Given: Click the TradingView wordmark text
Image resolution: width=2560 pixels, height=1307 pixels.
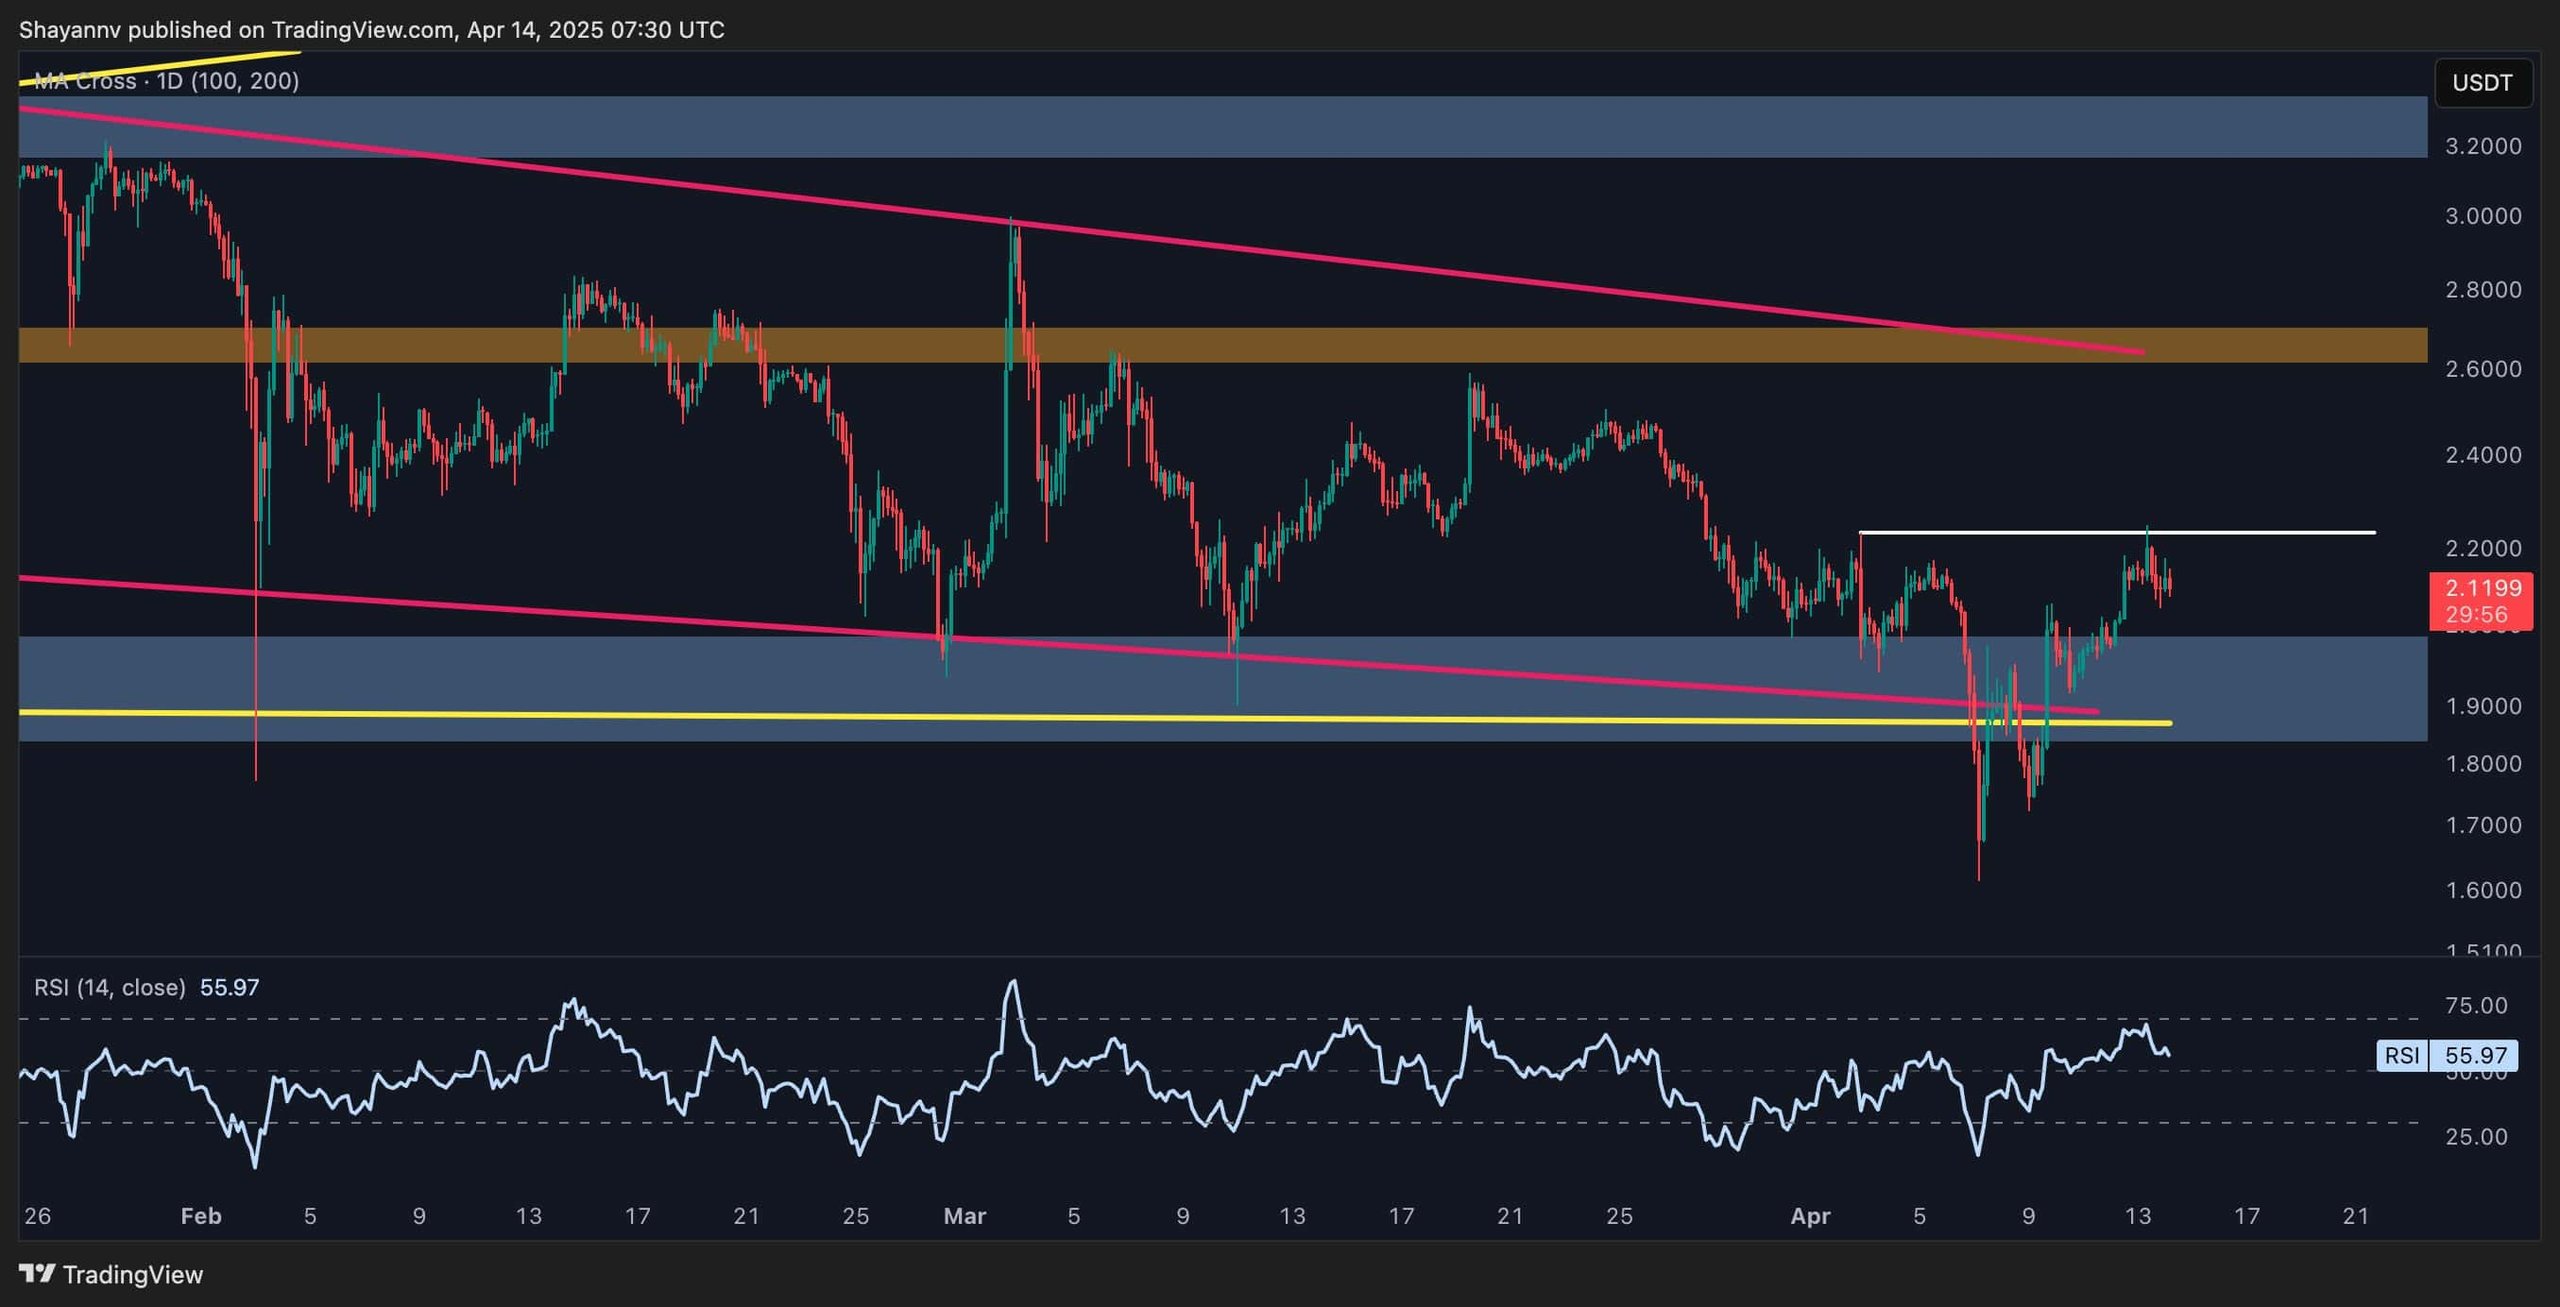Looking at the screenshot, I should pos(132,1274).
